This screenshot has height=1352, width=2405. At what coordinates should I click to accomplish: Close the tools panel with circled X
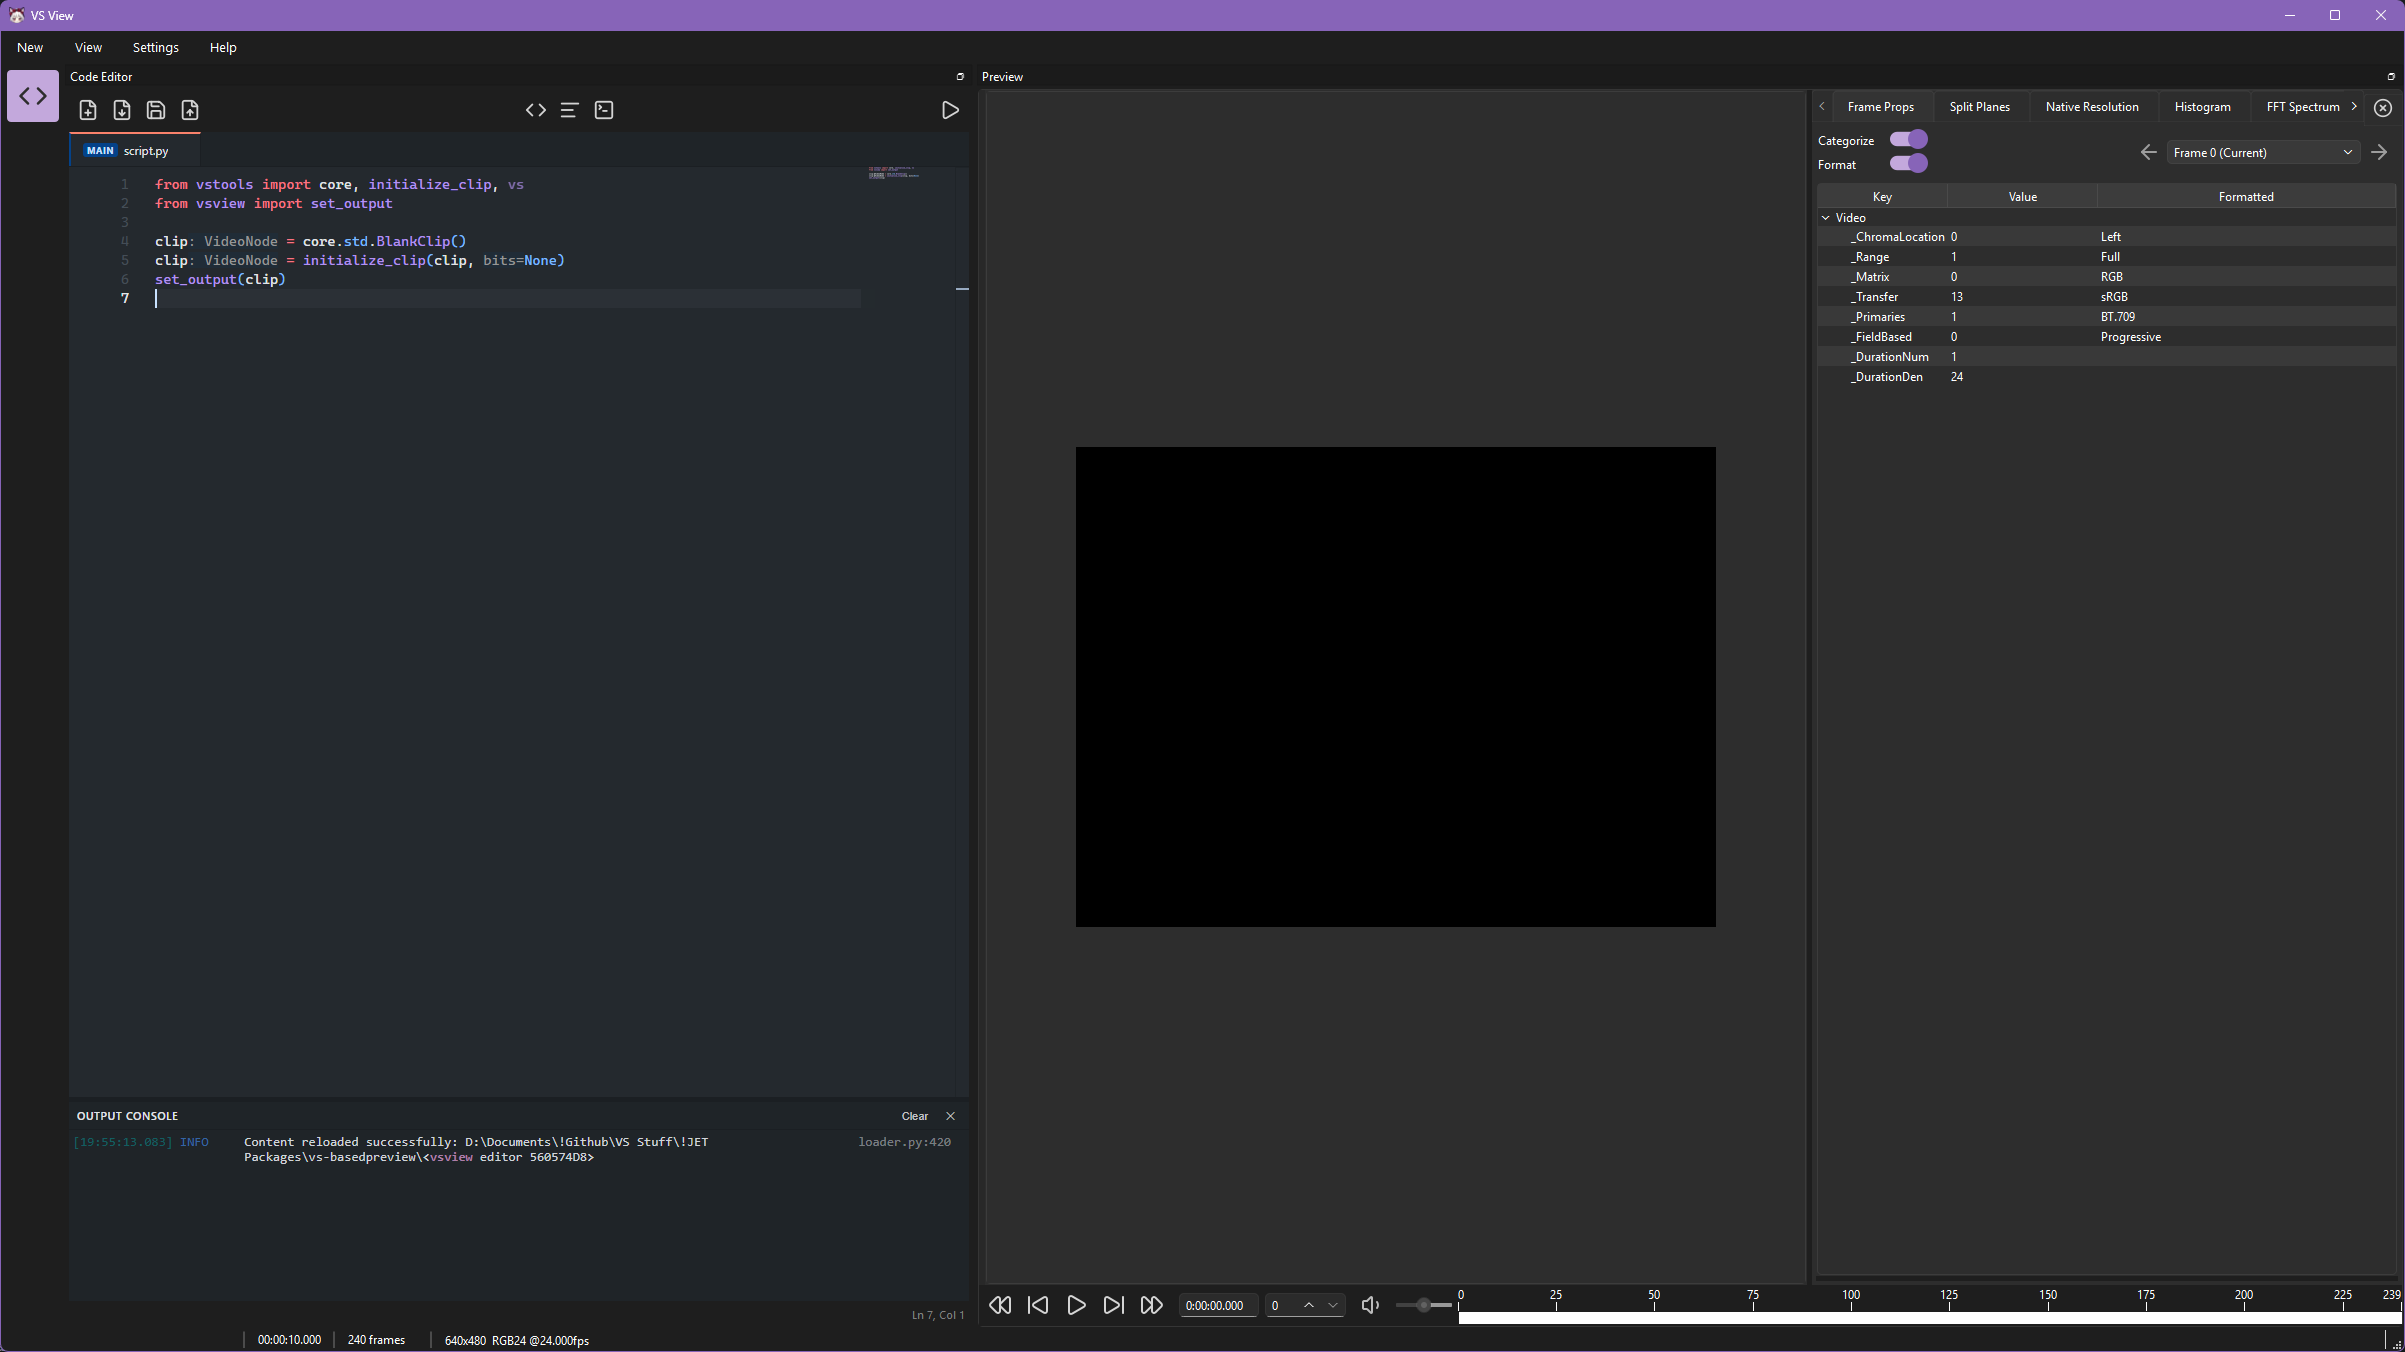pos(2383,108)
